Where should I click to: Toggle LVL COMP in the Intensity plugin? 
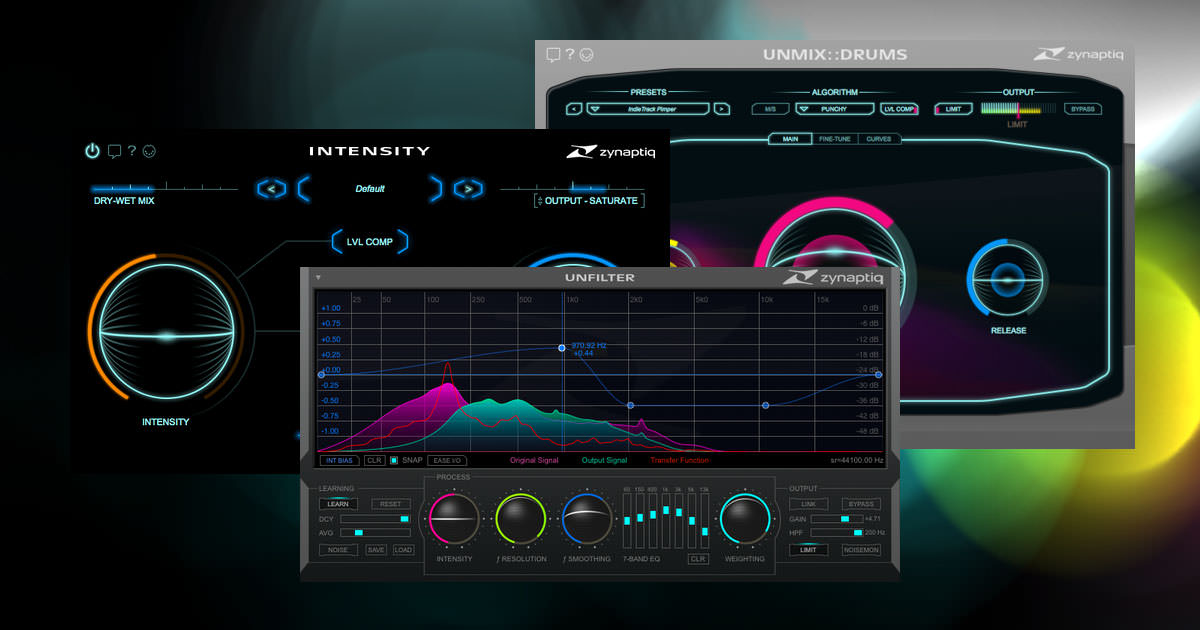(369, 242)
